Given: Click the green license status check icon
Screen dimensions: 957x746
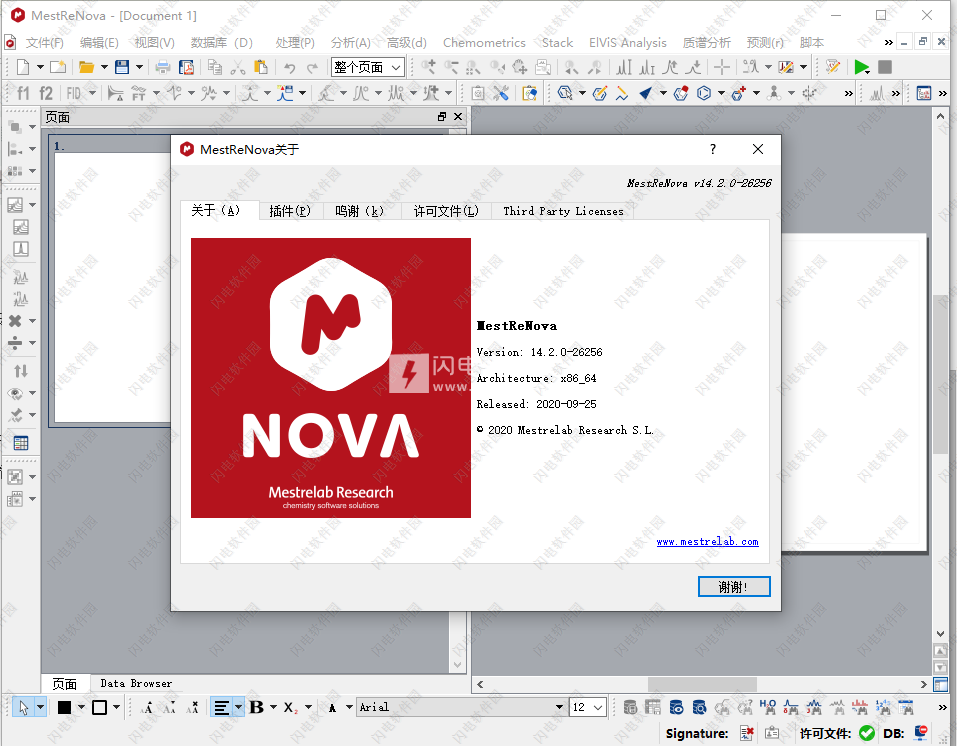Looking at the screenshot, I should coord(867,733).
